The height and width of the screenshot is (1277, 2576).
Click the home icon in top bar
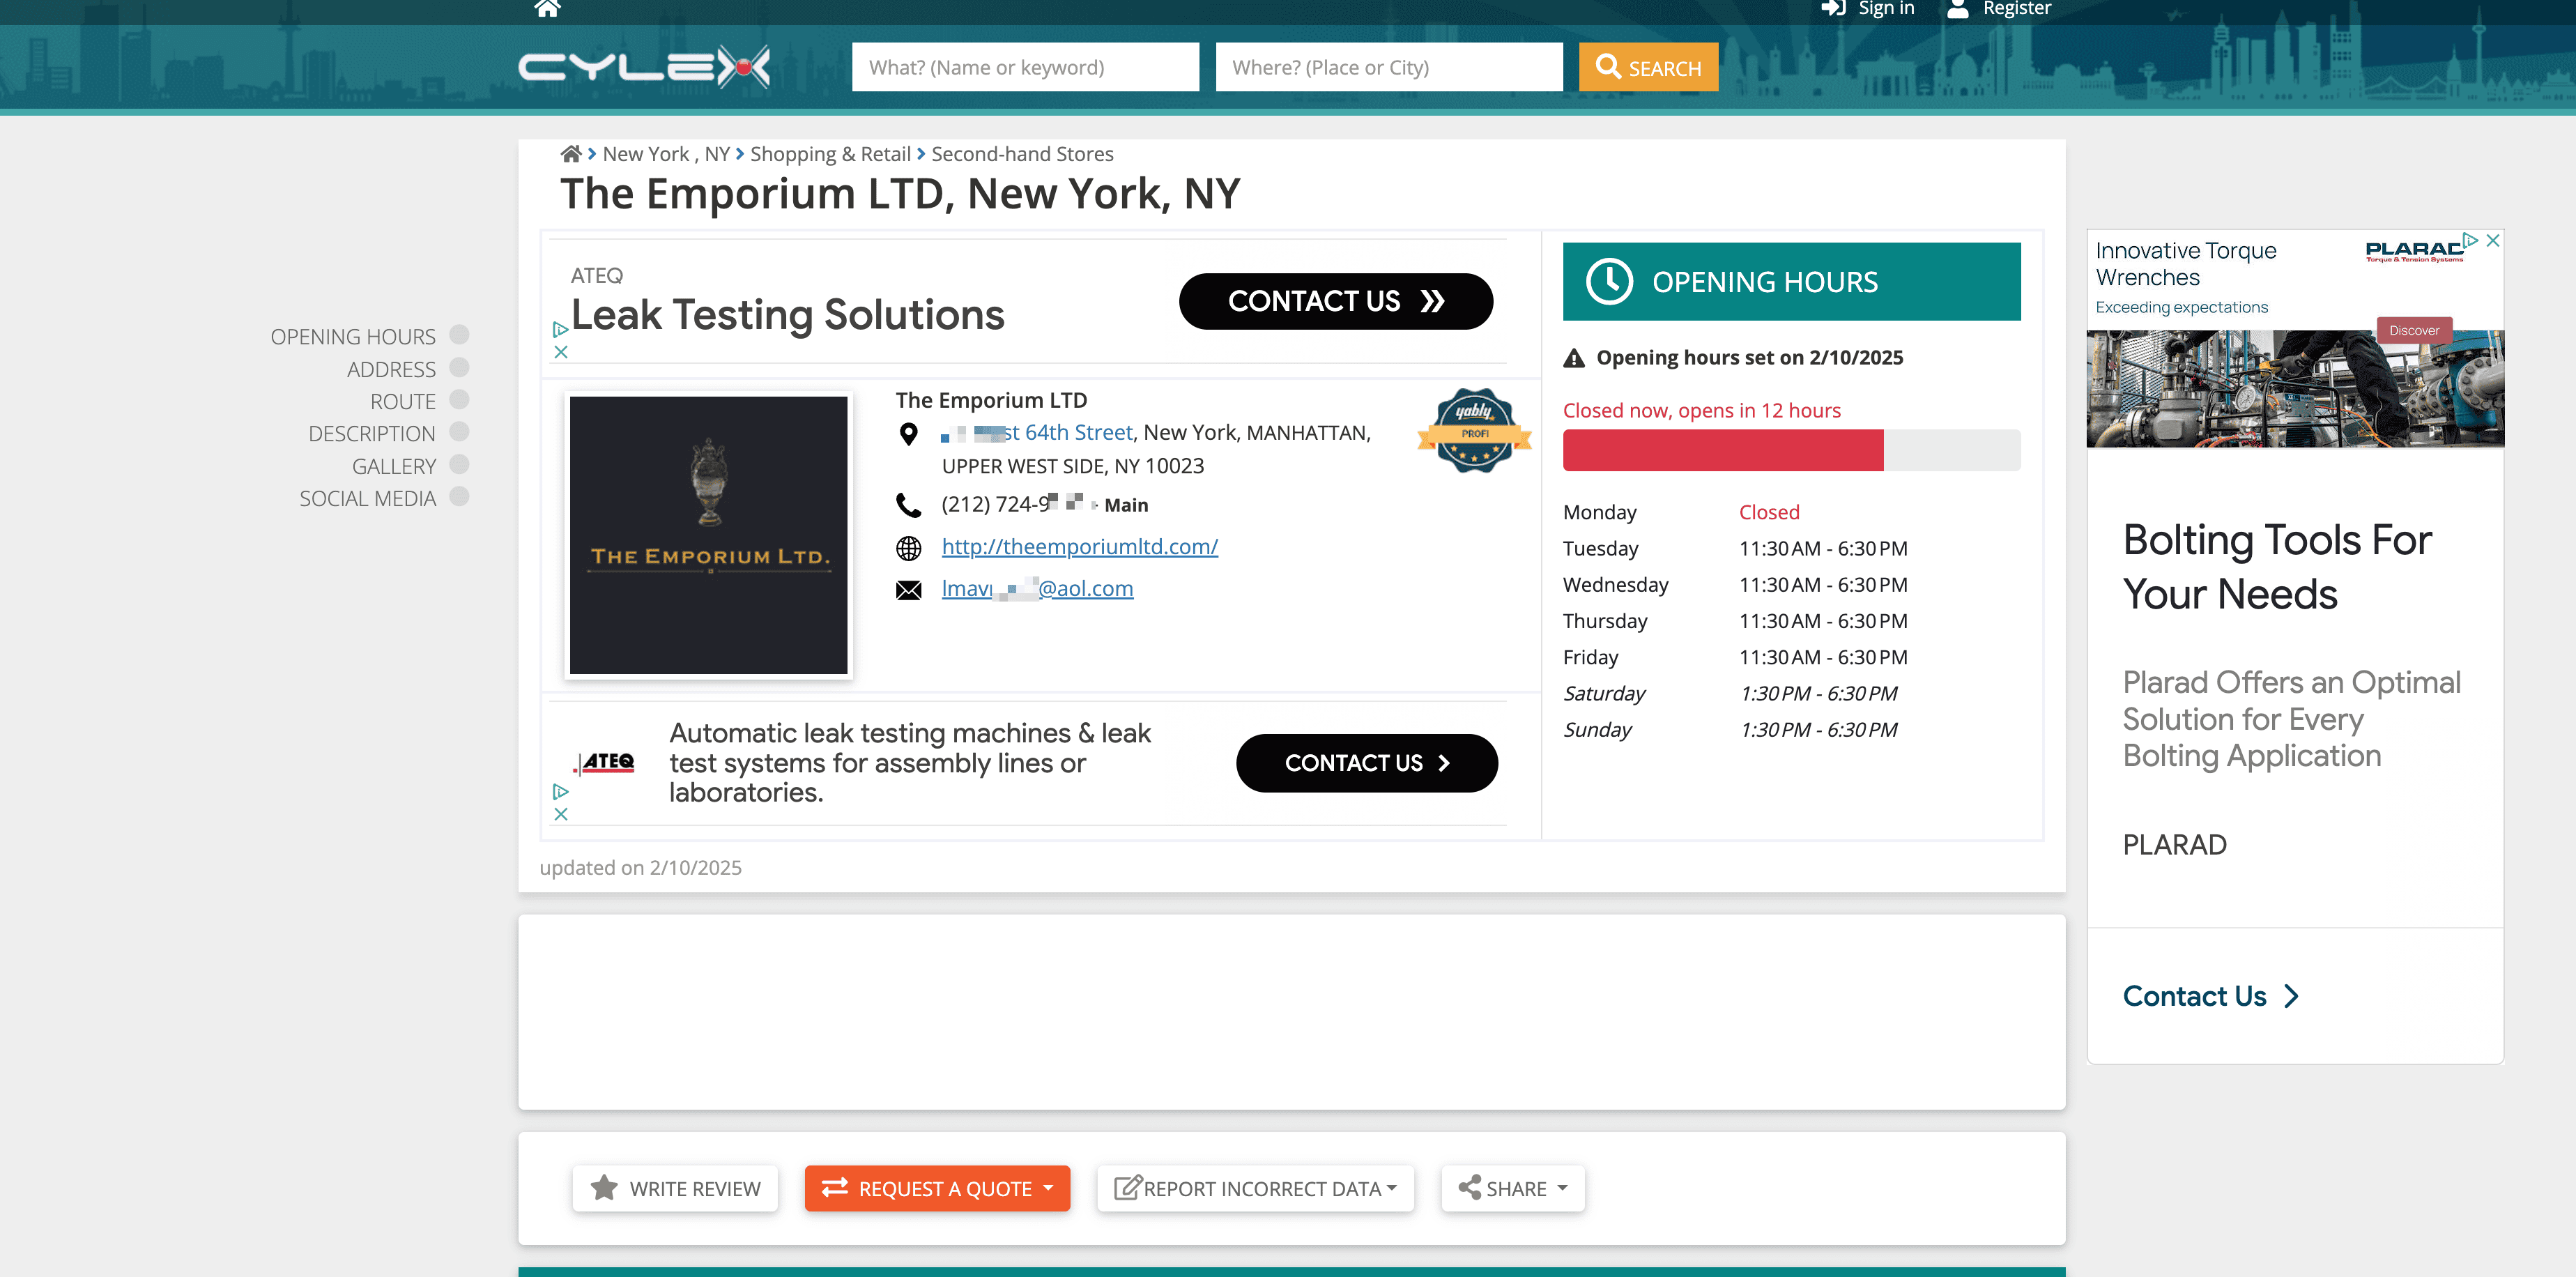tap(547, 9)
